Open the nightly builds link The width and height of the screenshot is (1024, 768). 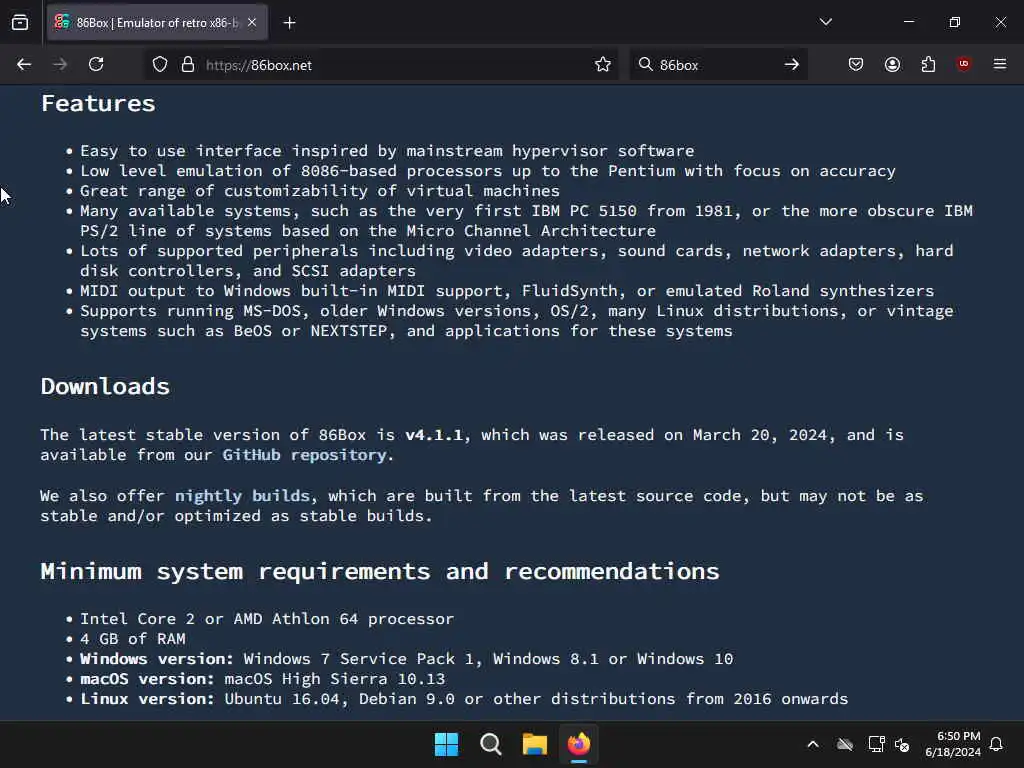pos(242,496)
